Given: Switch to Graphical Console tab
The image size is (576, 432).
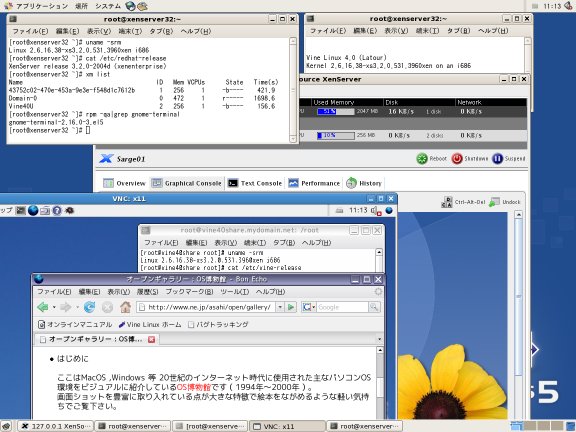Looking at the screenshot, I should coord(187,183).
